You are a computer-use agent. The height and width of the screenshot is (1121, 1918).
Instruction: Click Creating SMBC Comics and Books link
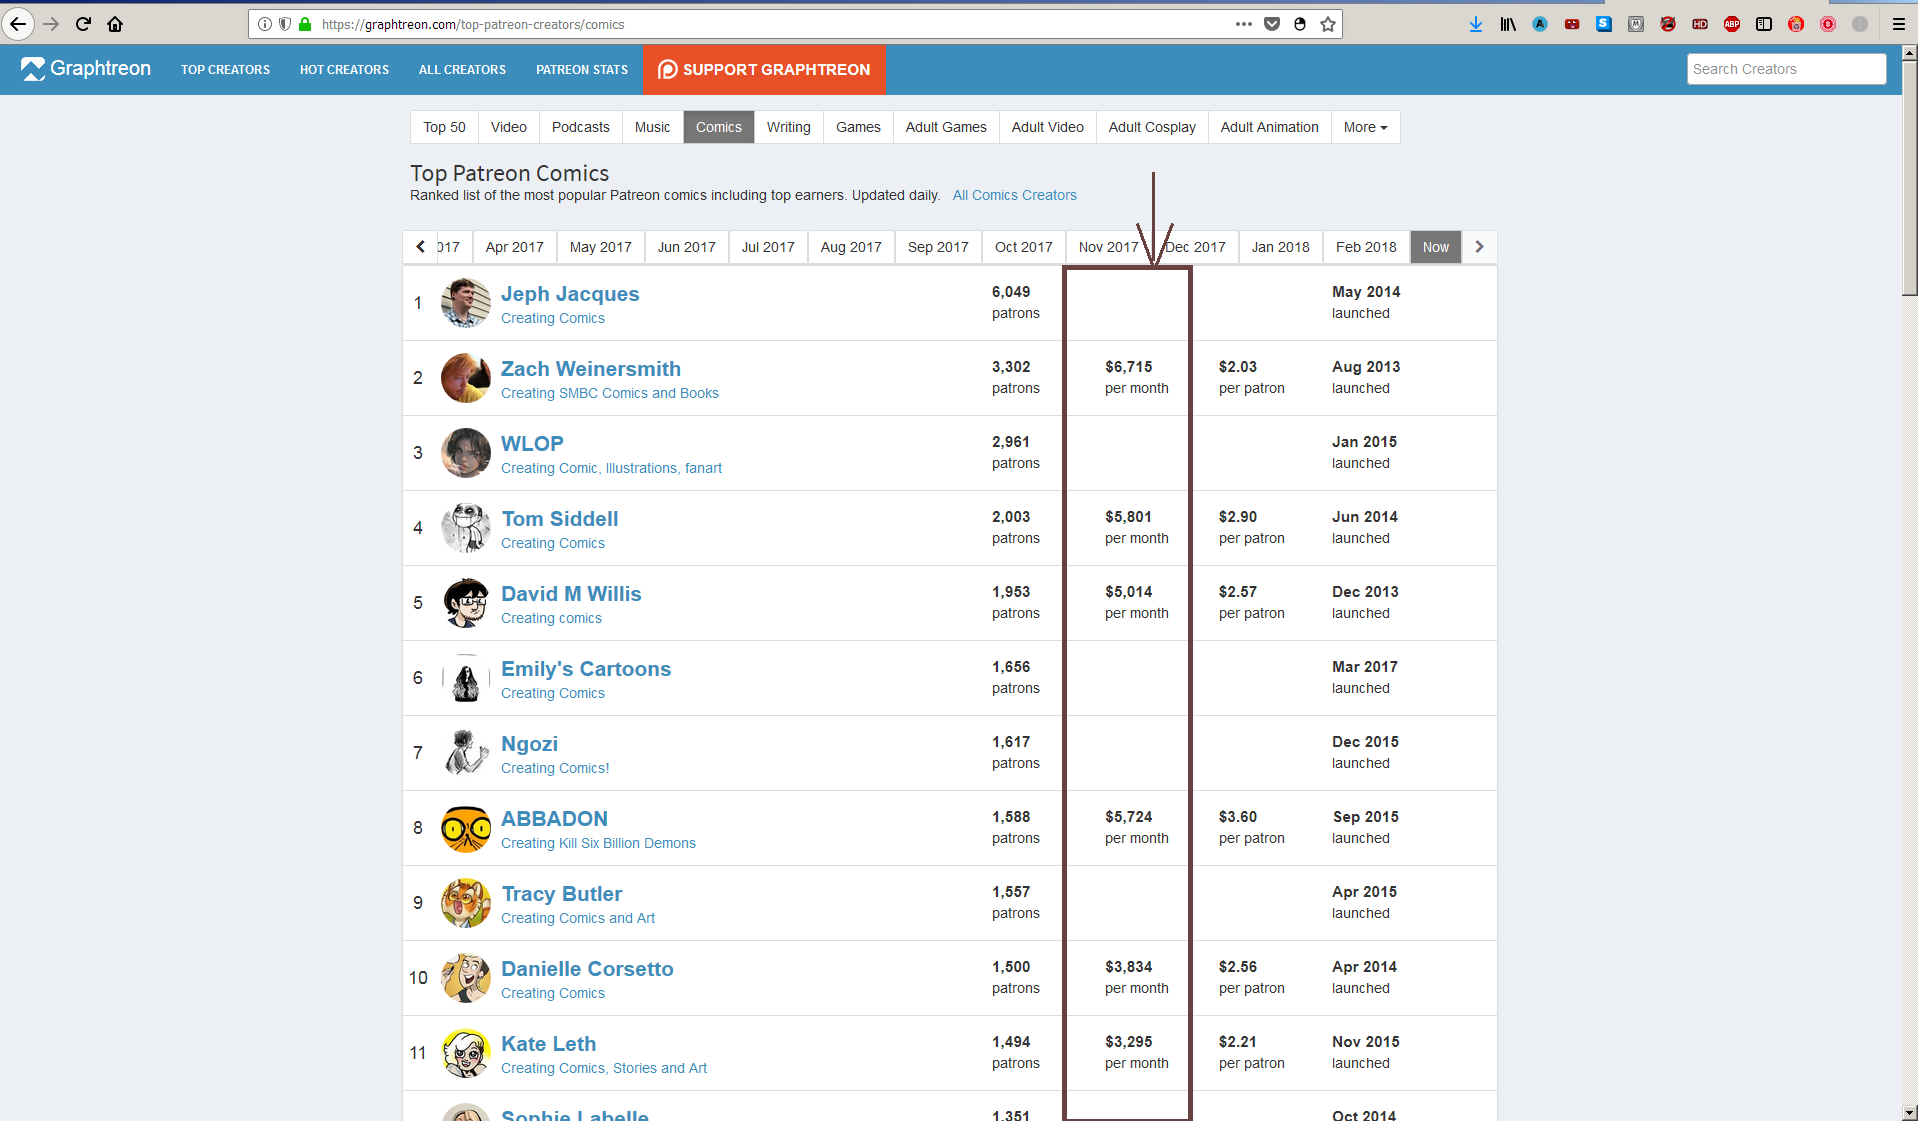[610, 393]
